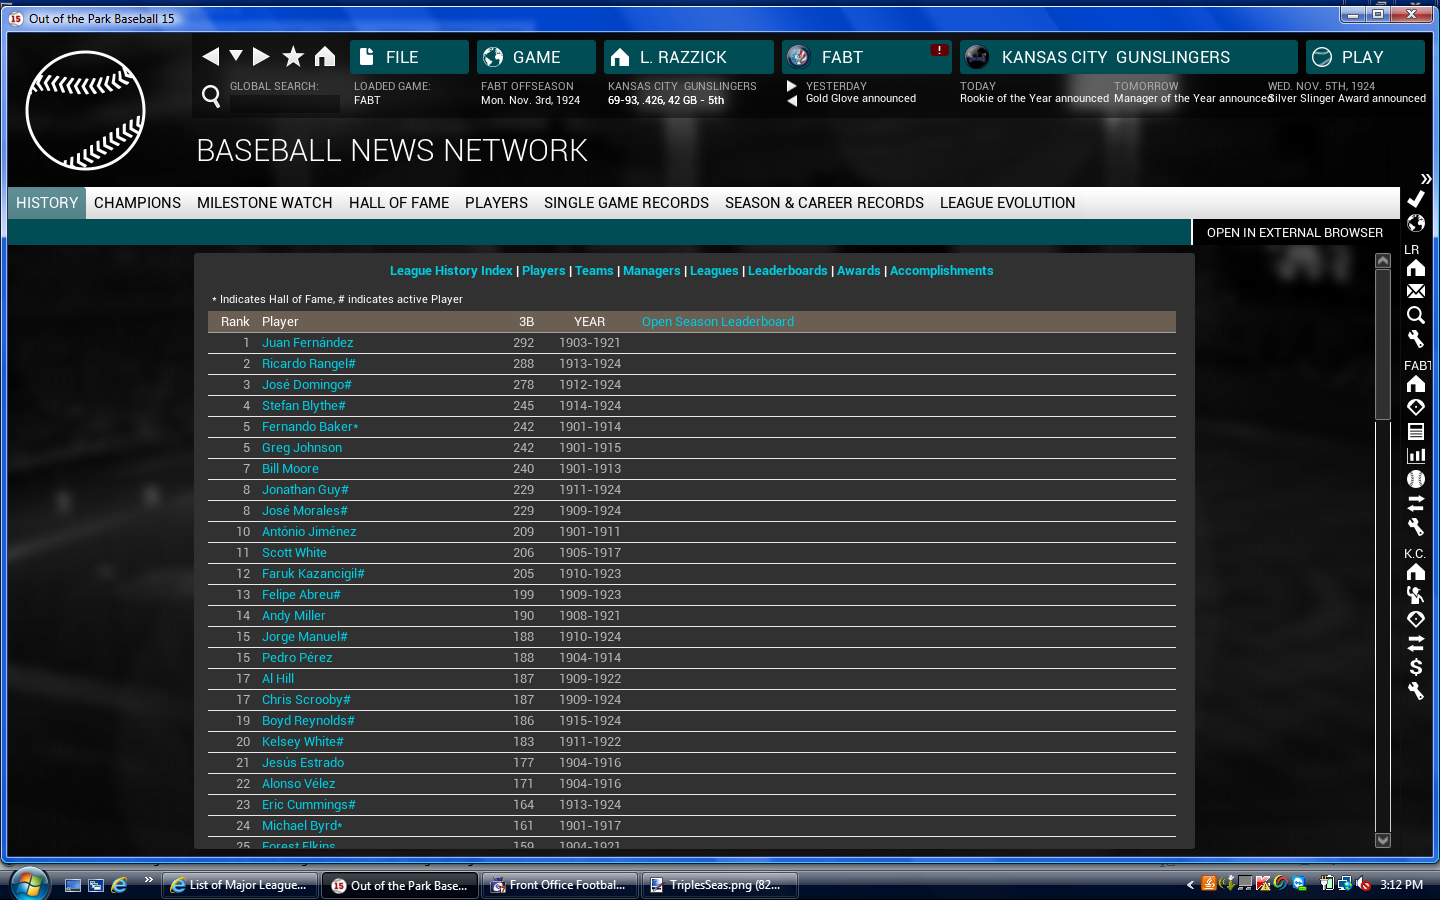Click the red alert badge on FABT menu
Screen dimensions: 1440x900
click(x=939, y=50)
